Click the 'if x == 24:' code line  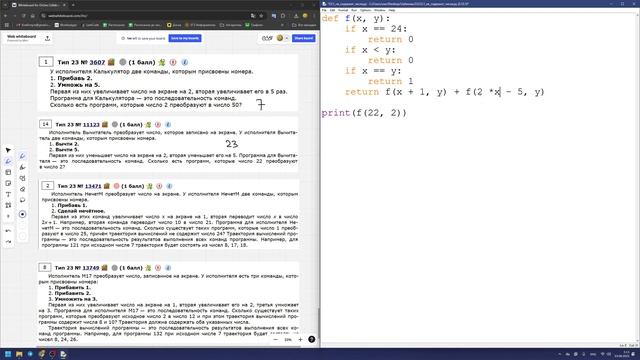tap(376, 29)
